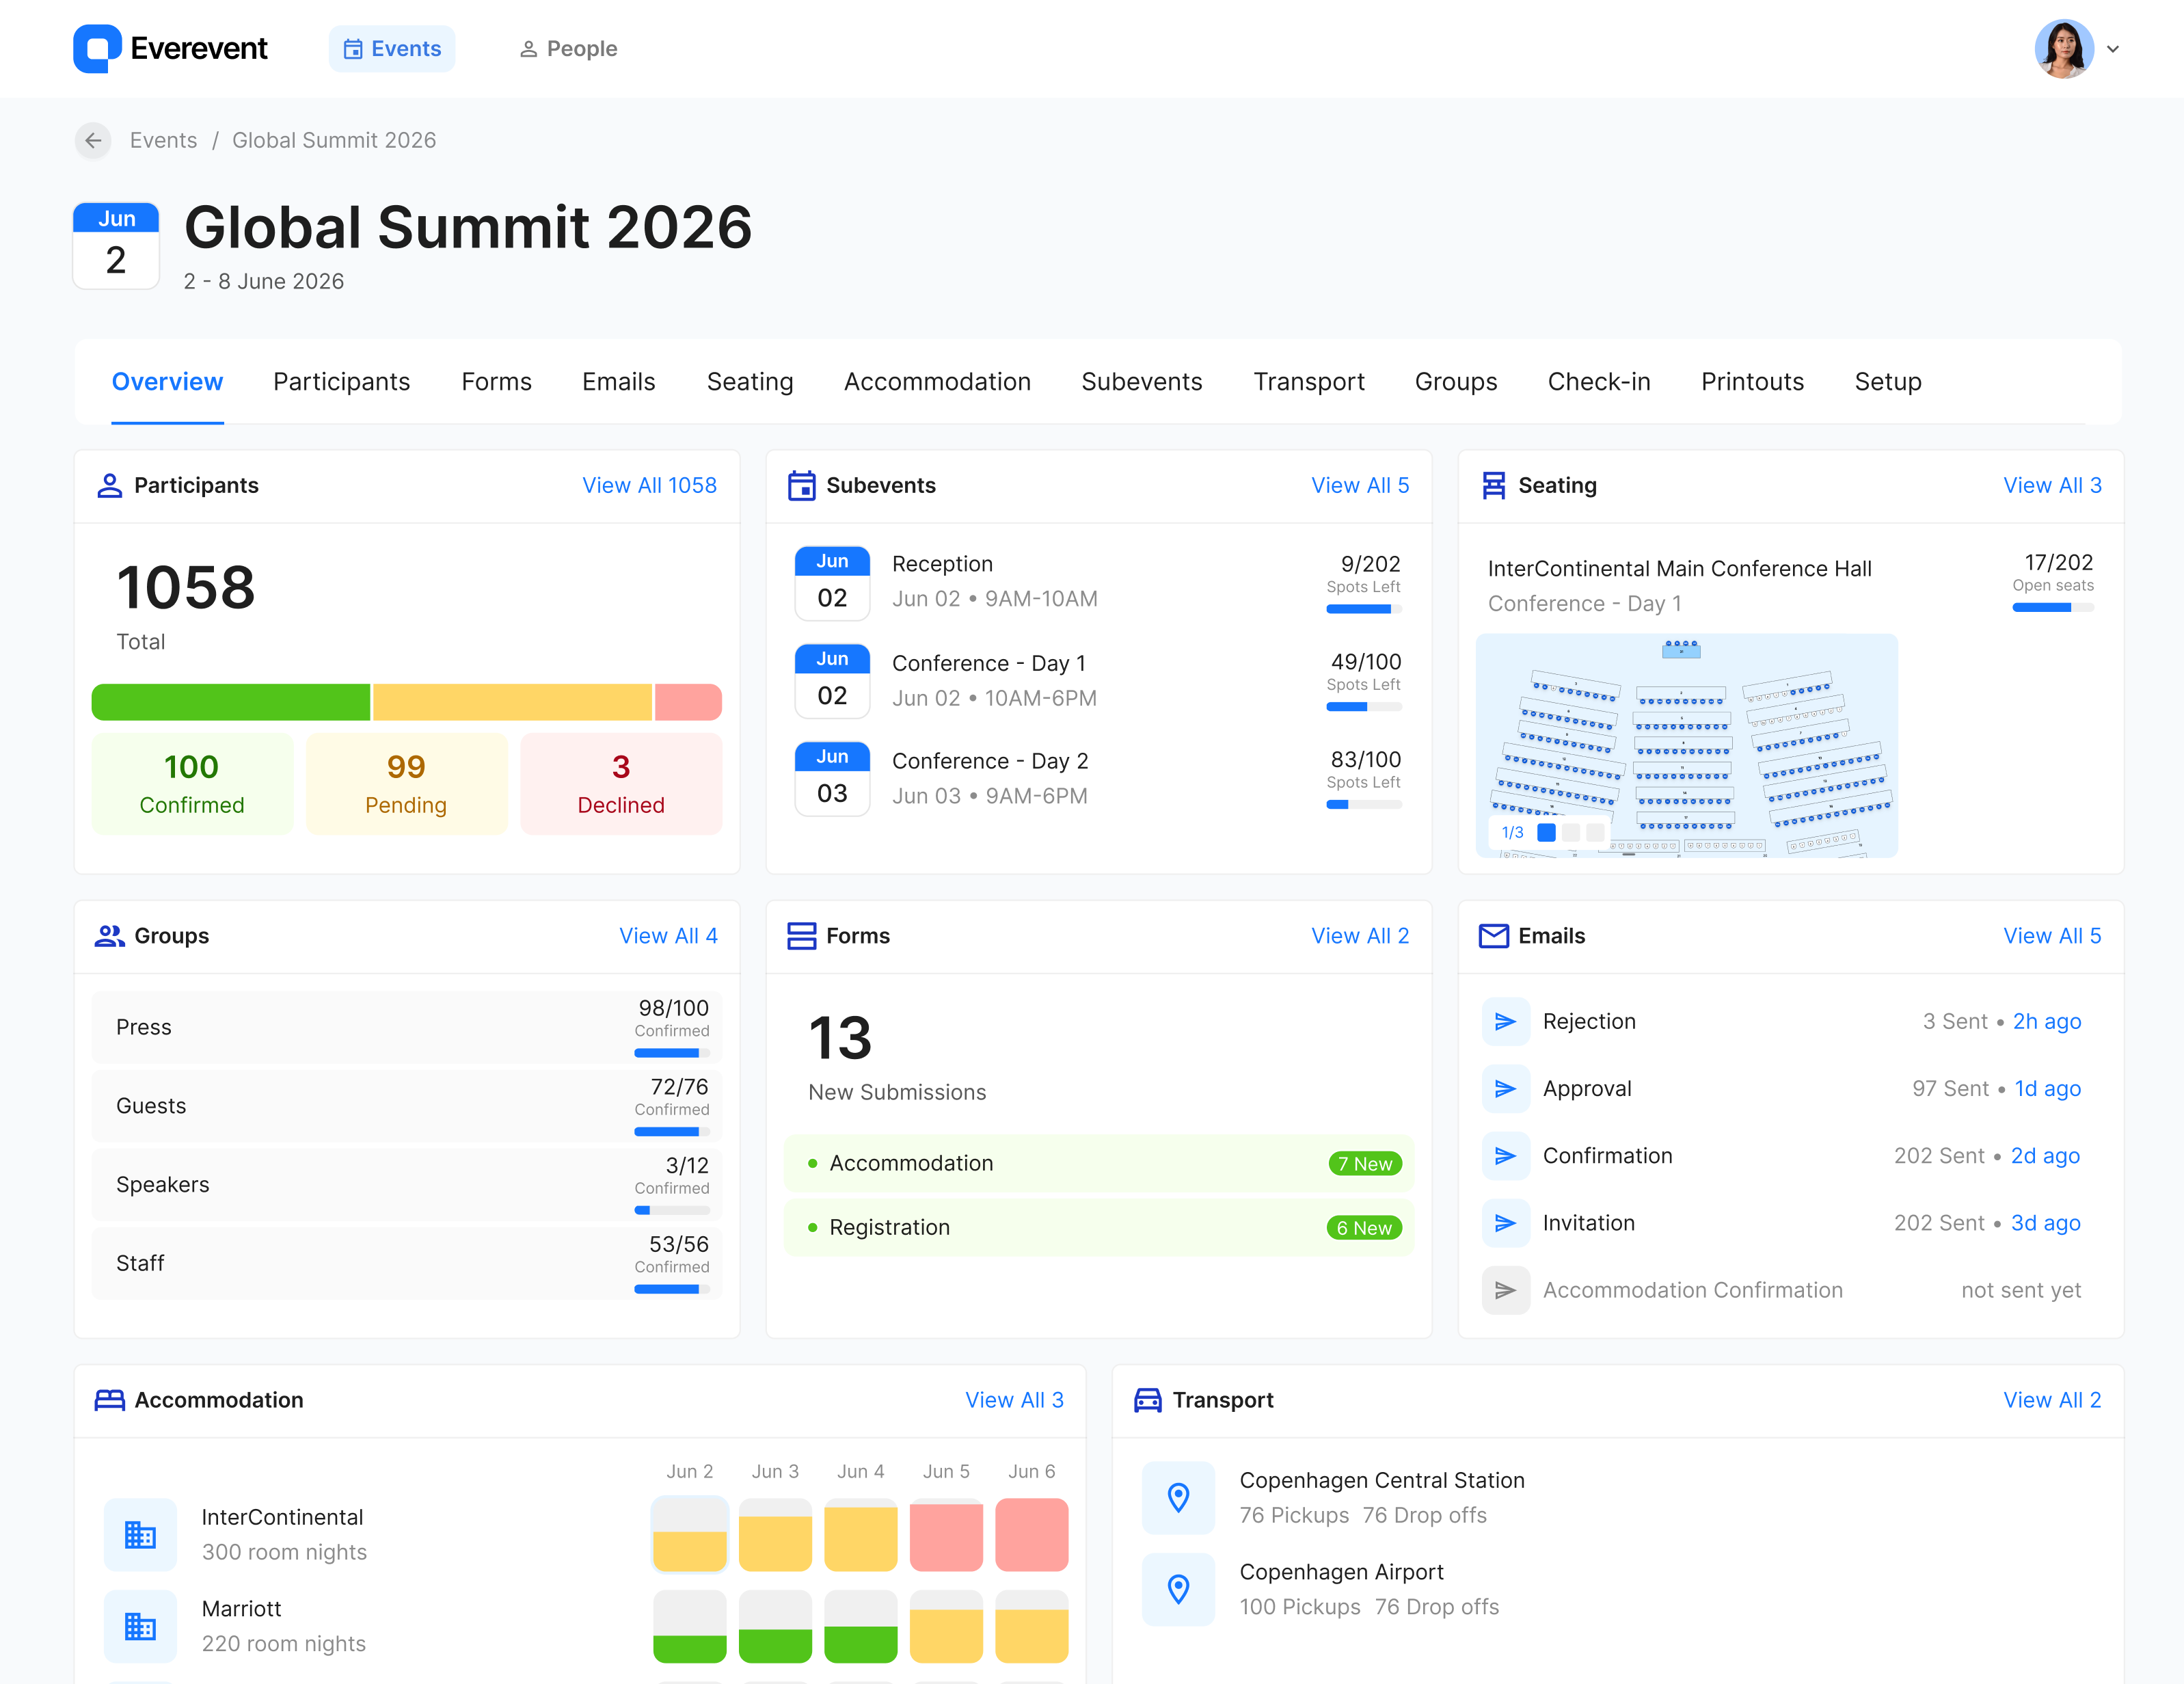Image resolution: width=2184 pixels, height=1684 pixels.
Task: Click the 100 Confirmed status box
Action: (192, 784)
